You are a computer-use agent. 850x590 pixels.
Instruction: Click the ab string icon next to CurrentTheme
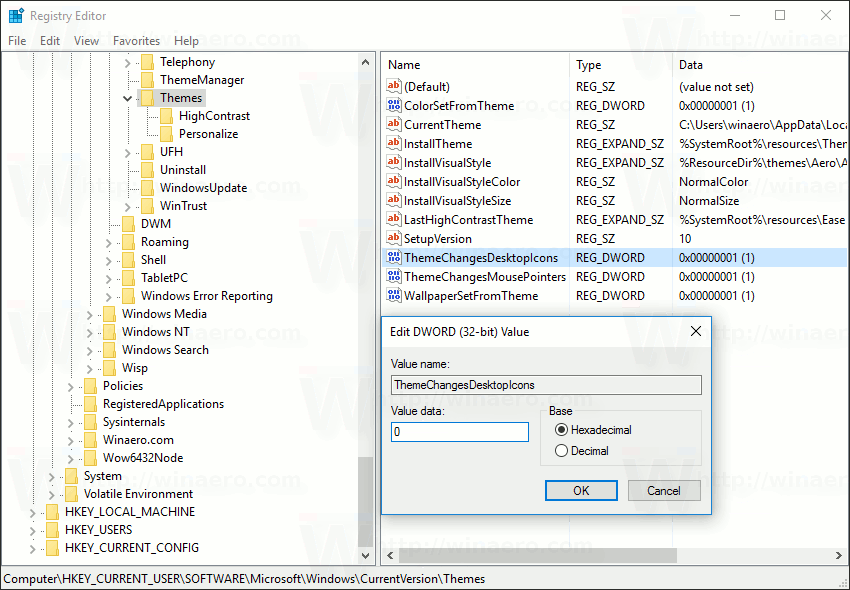click(x=393, y=124)
